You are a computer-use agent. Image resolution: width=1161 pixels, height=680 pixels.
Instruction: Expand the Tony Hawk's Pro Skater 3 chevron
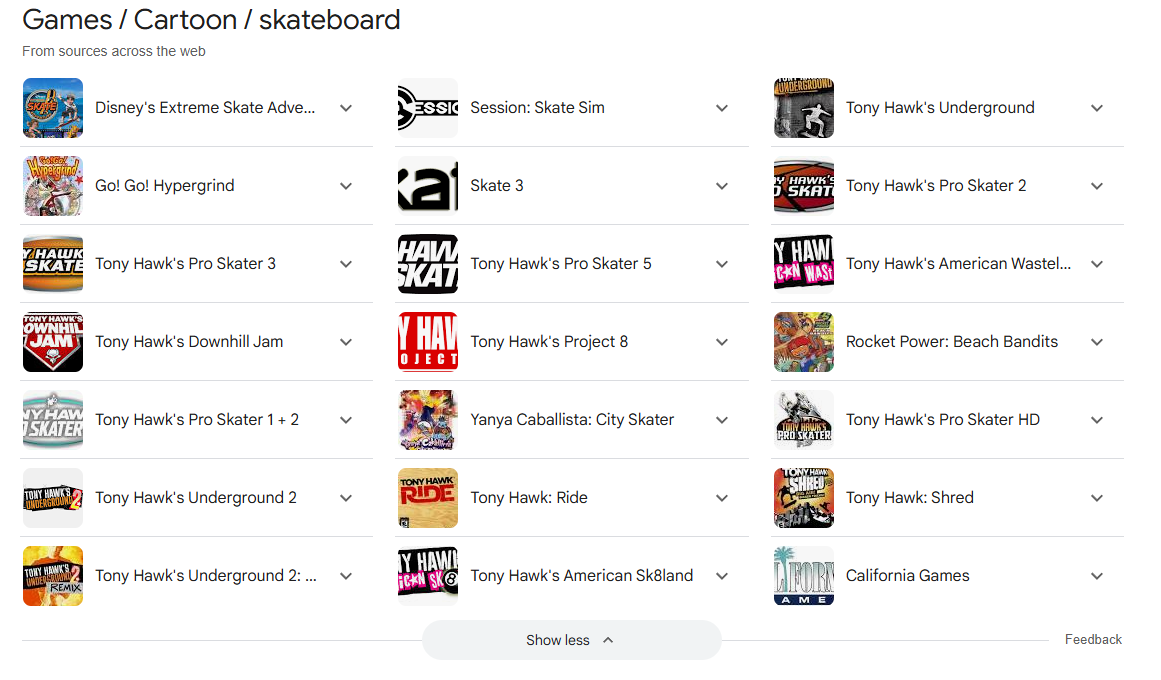pyautogui.click(x=346, y=264)
